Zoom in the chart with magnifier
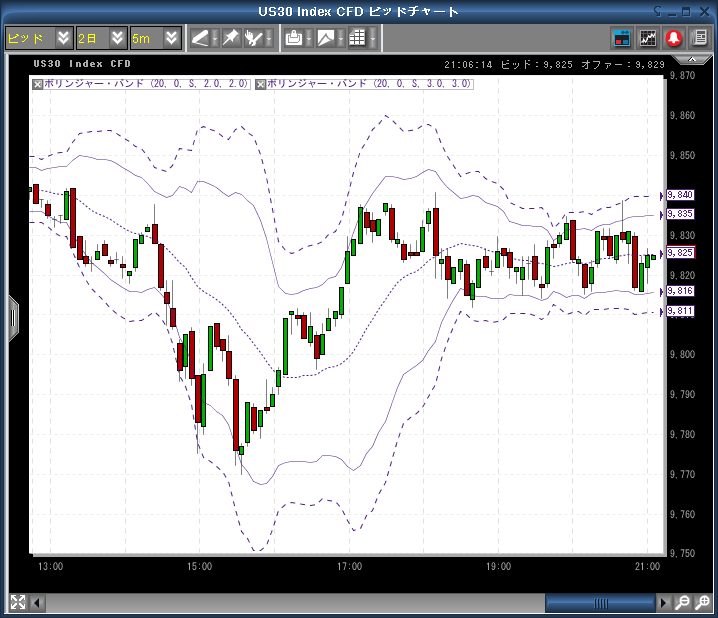Image resolution: width=718 pixels, height=618 pixels. (x=703, y=603)
